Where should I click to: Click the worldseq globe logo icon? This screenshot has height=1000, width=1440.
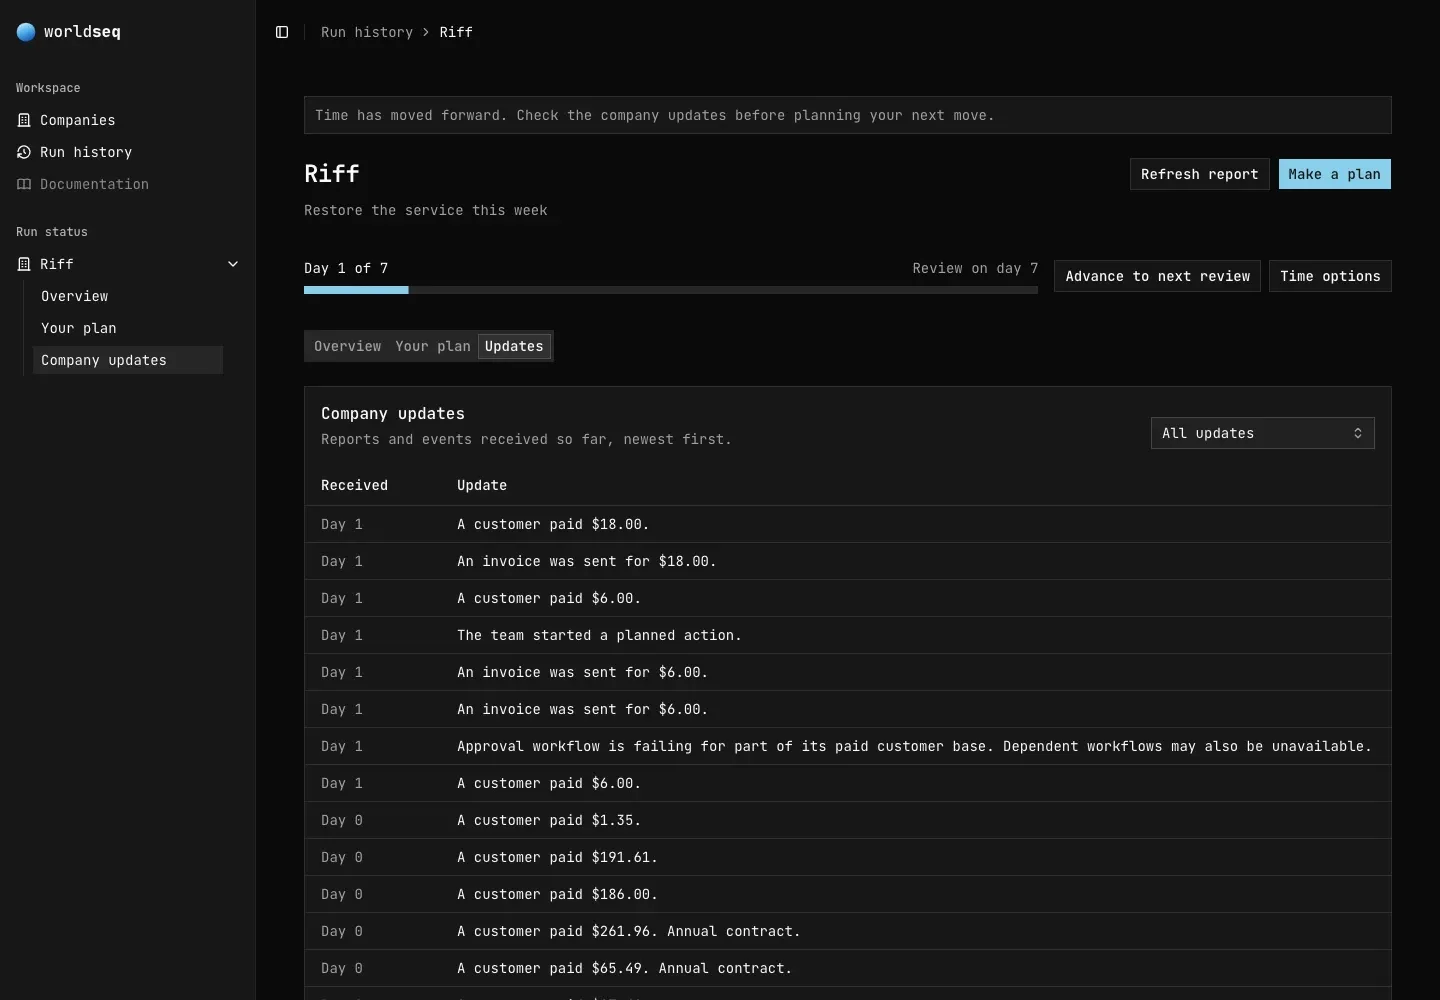click(26, 32)
